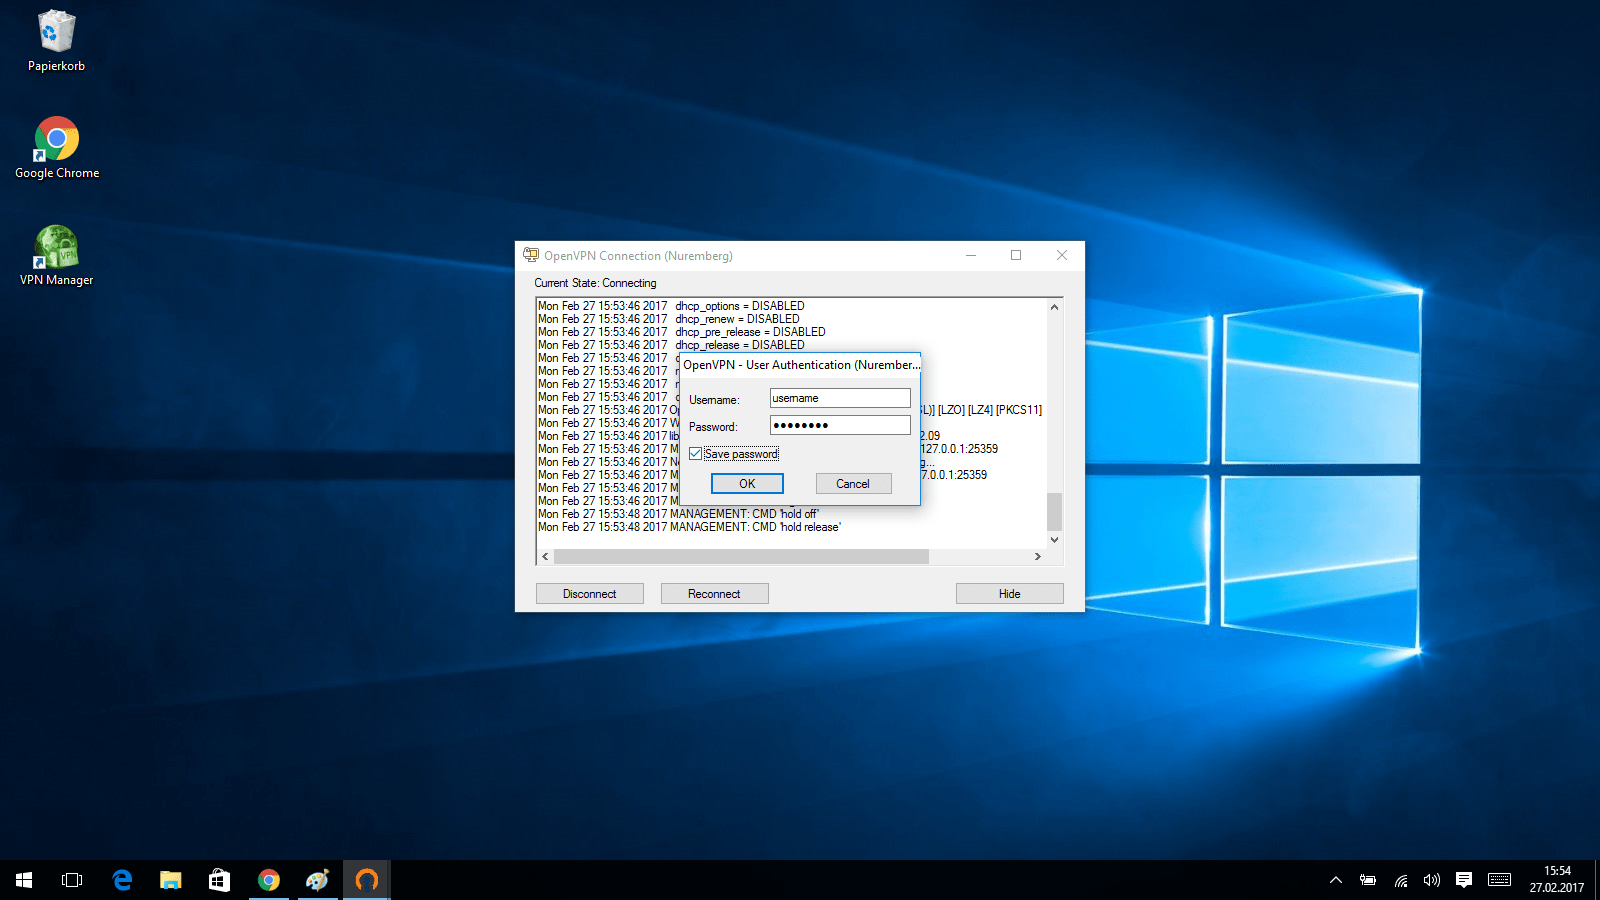Select the VPN Manager desktop shortcut
The image size is (1600, 900).
(x=56, y=256)
